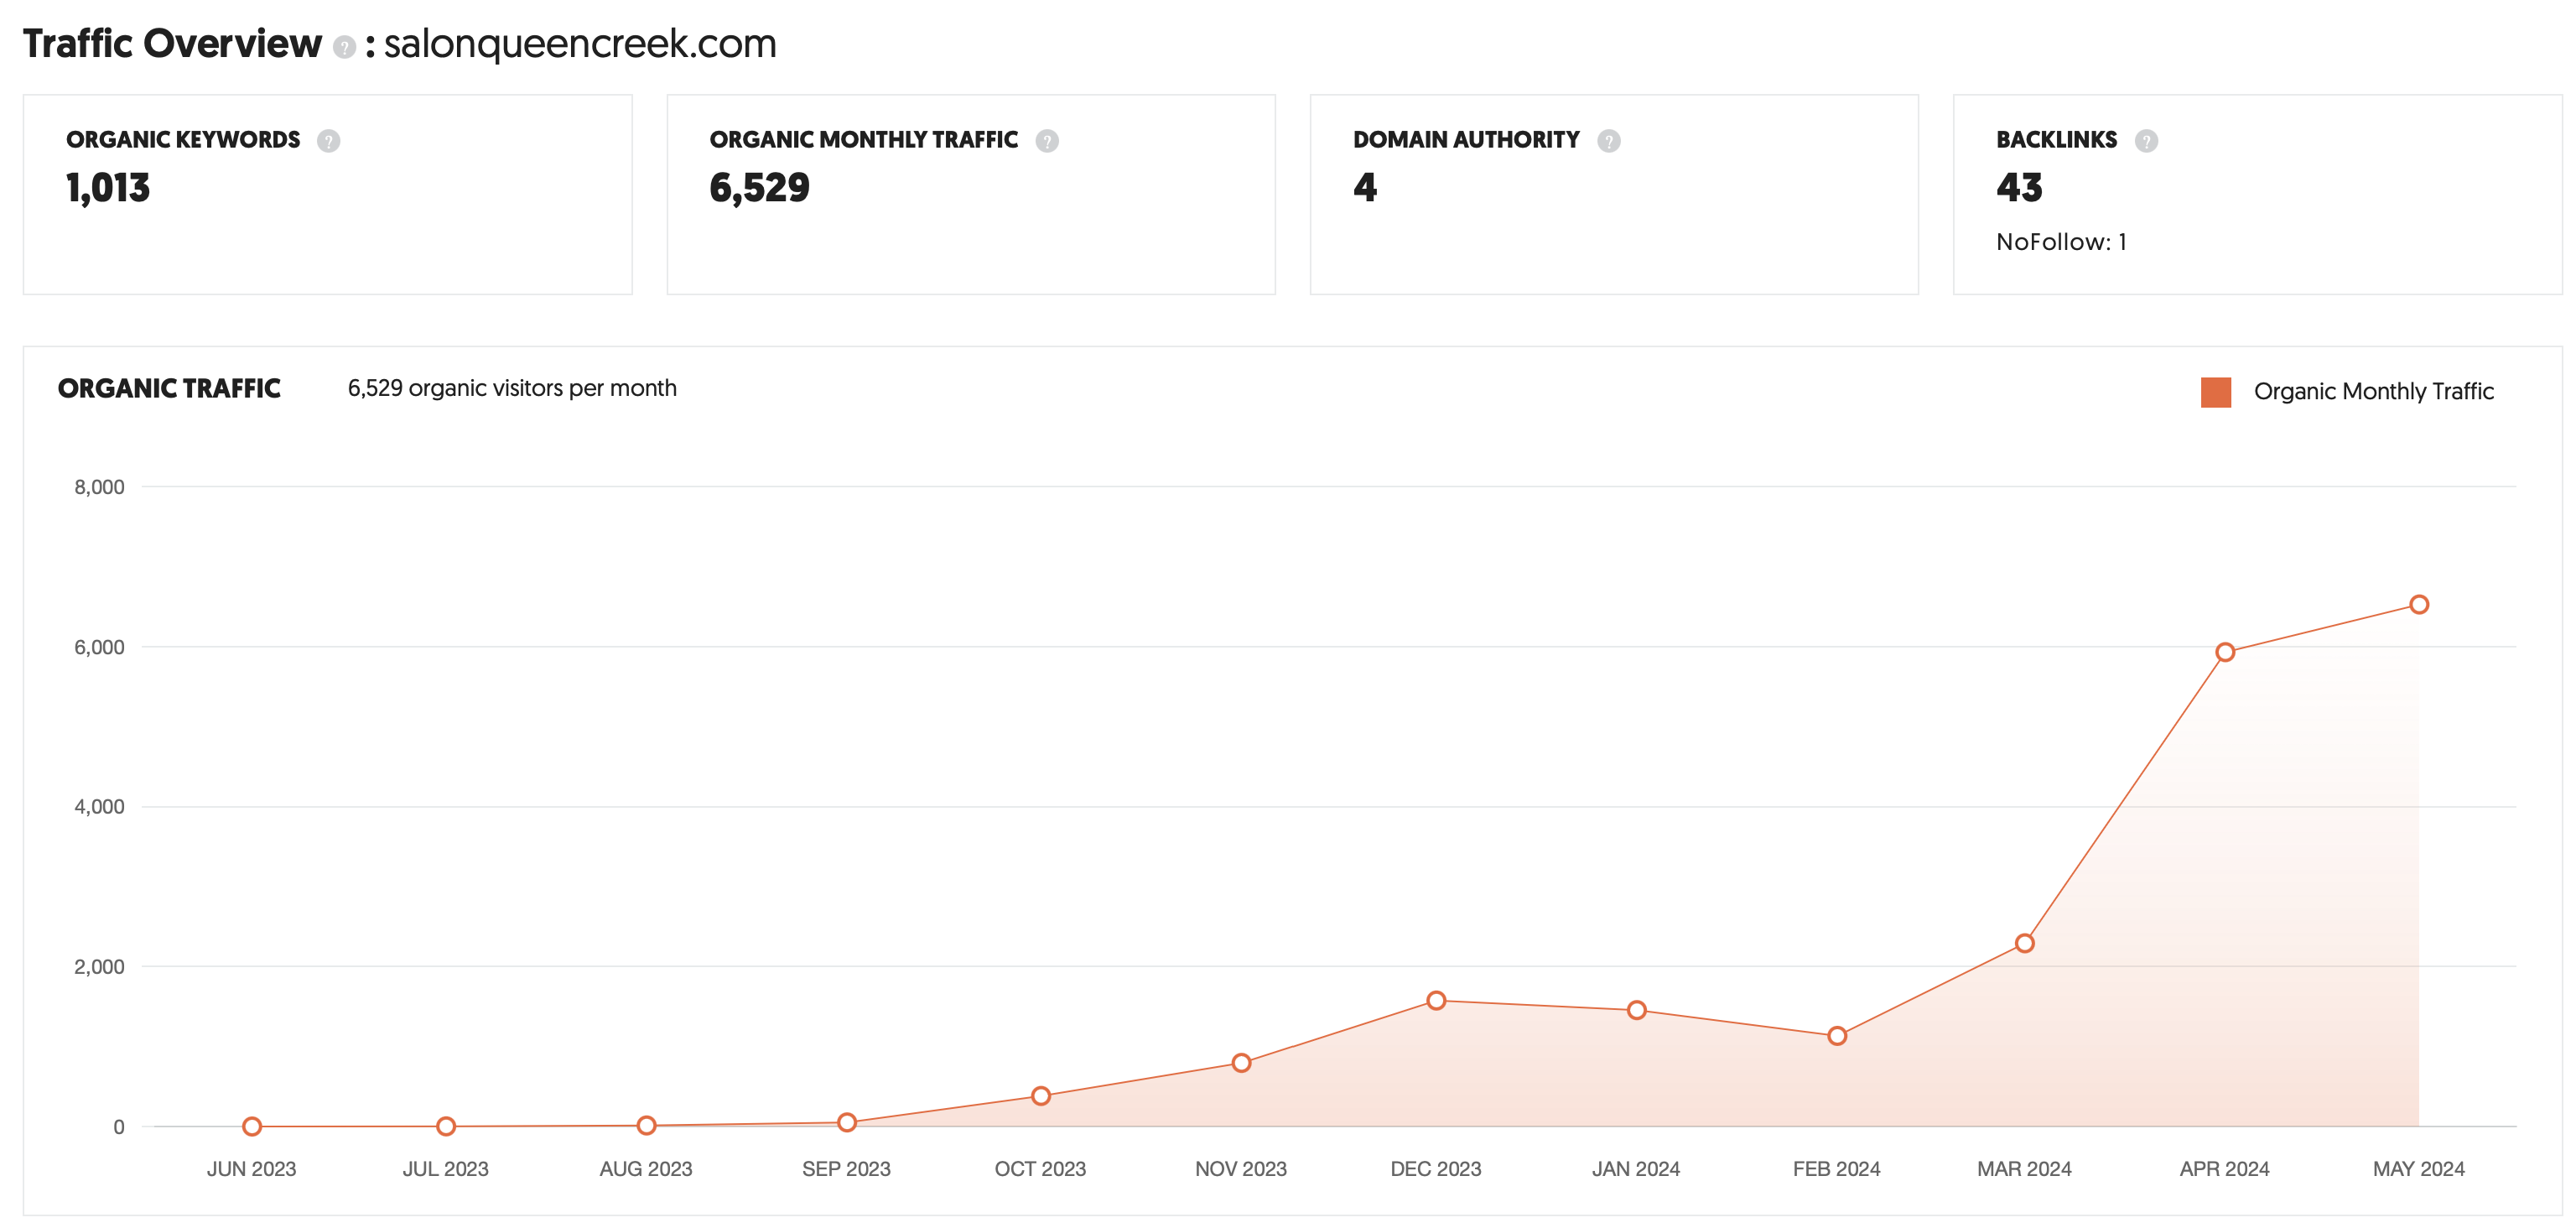Click the backlinks count 43

pyautogui.click(x=2019, y=187)
